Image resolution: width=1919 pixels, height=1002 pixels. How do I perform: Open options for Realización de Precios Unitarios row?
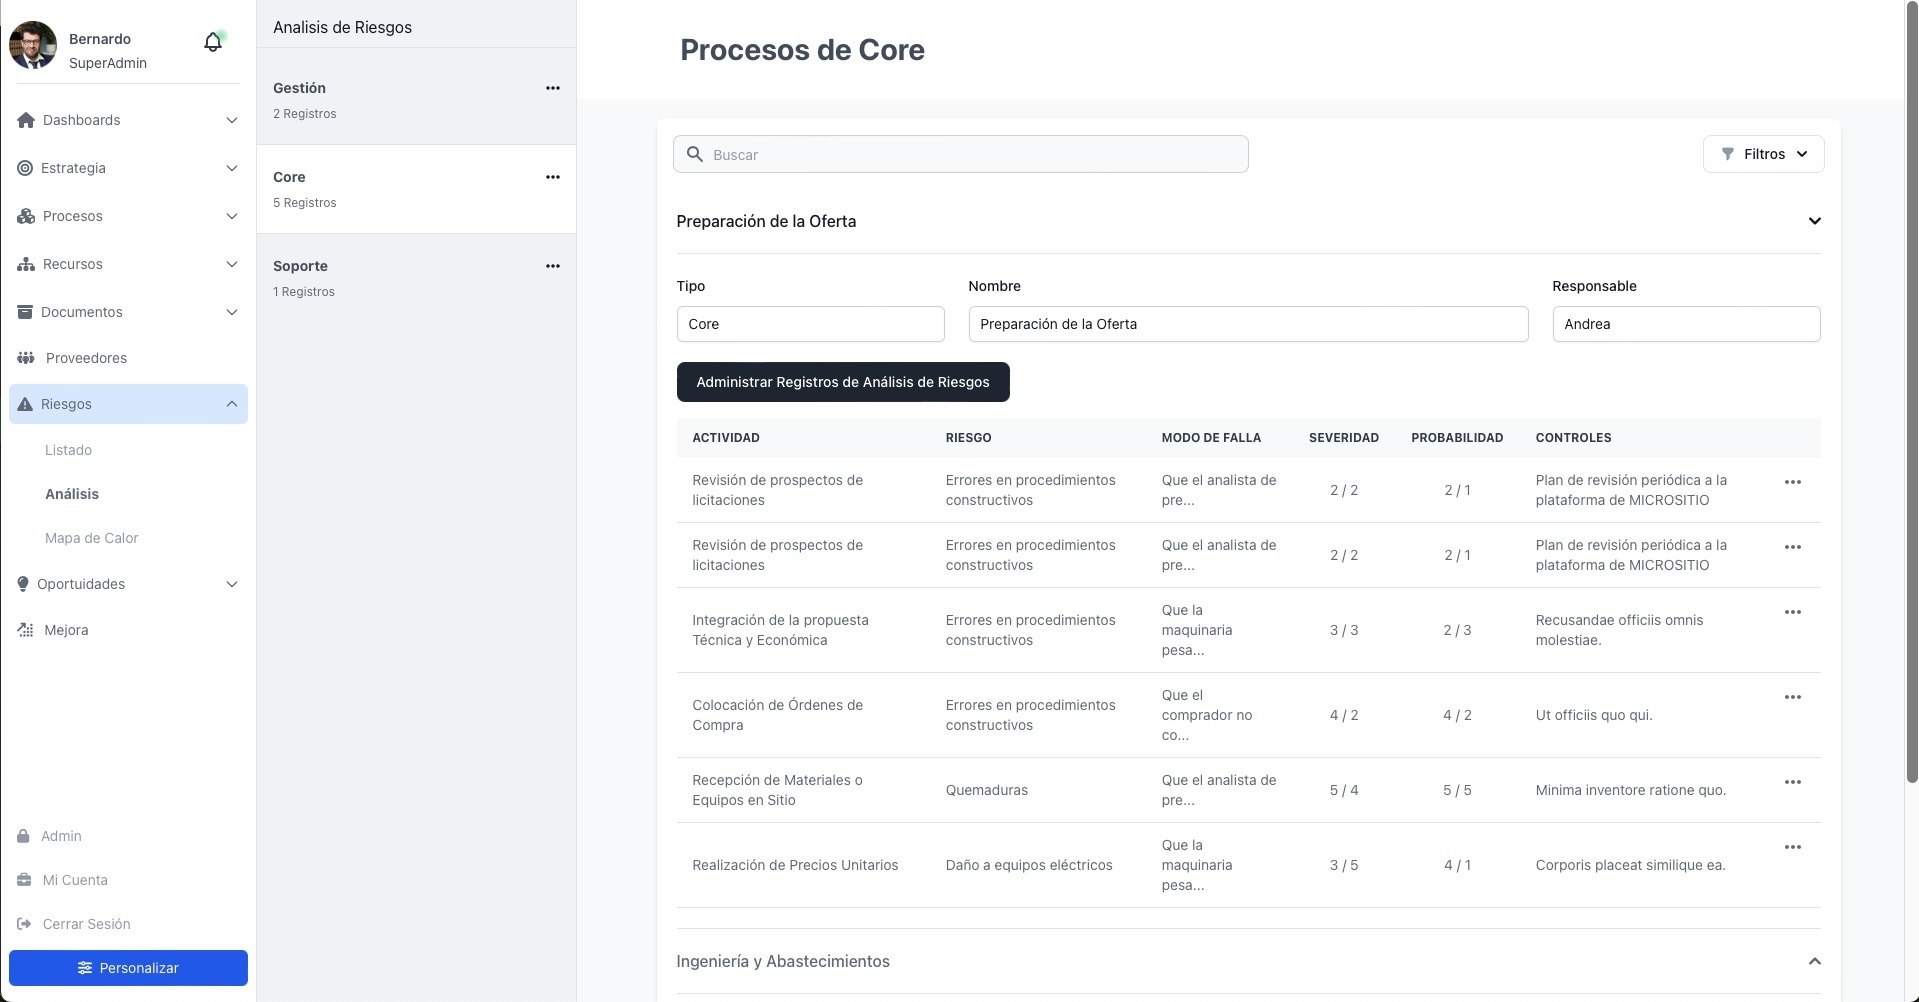[1792, 847]
